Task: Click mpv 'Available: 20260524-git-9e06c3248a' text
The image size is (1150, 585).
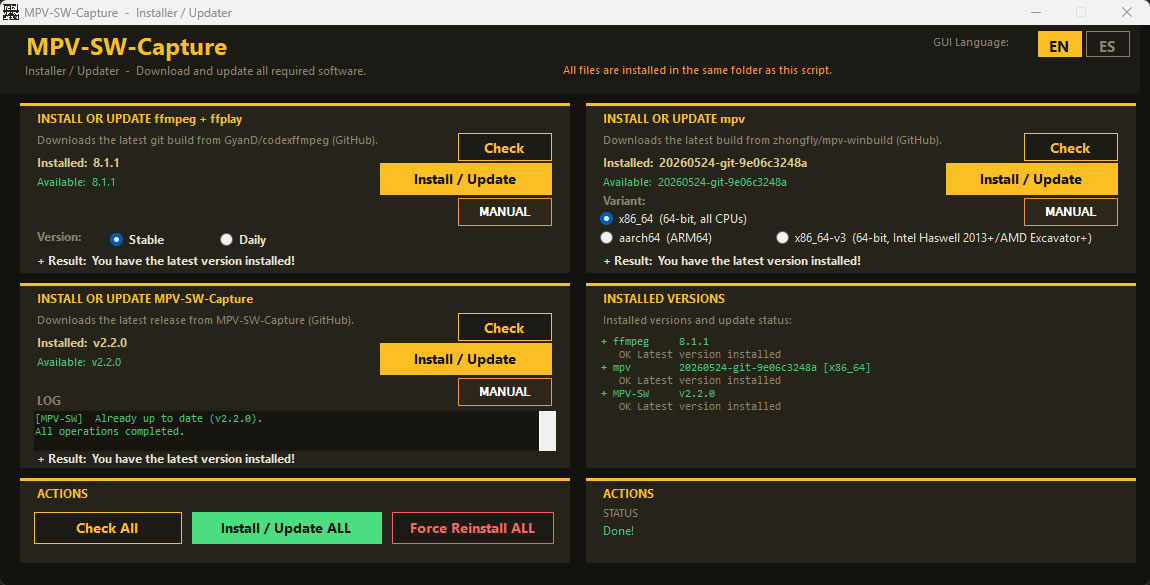Action: tap(695, 182)
